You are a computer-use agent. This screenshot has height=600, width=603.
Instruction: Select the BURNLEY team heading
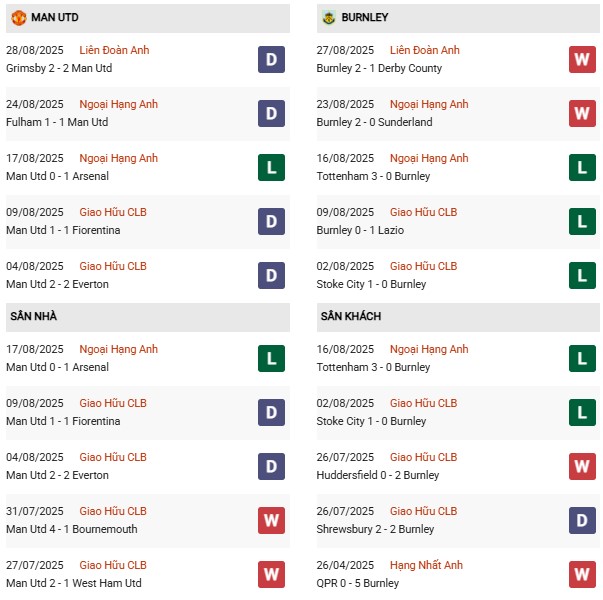(x=365, y=18)
